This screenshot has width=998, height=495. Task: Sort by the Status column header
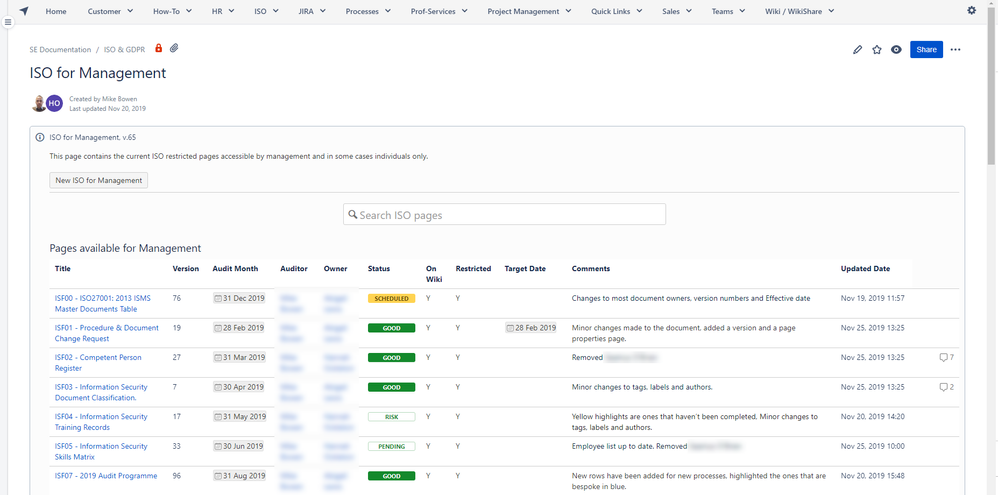(379, 268)
